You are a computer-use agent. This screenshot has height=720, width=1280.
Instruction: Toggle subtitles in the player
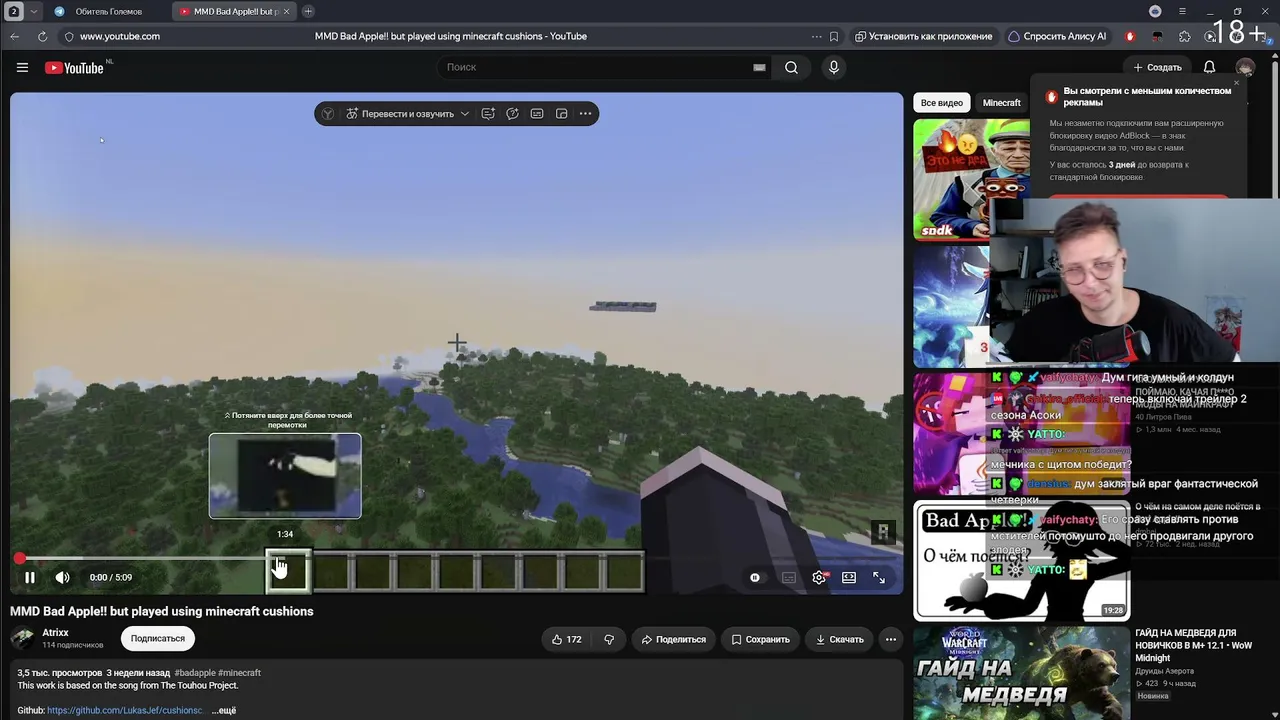click(789, 577)
